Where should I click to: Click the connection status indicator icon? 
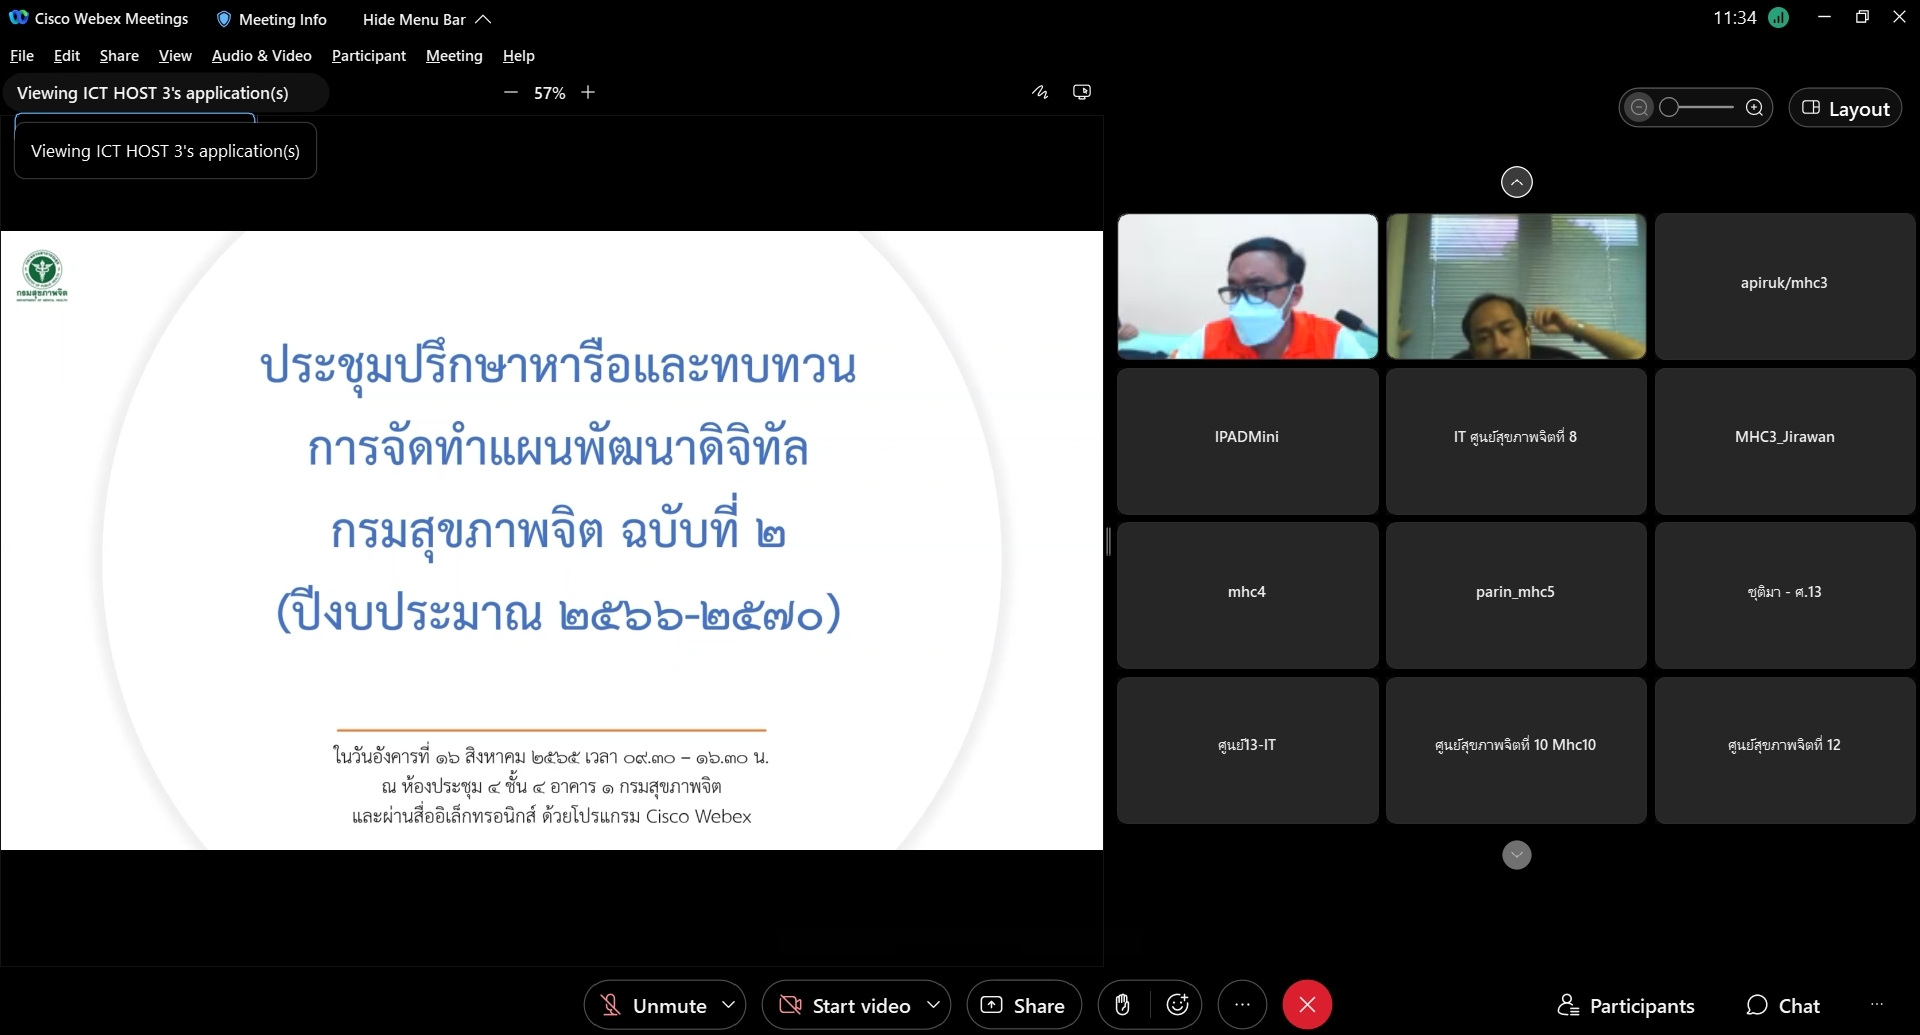point(1778,18)
